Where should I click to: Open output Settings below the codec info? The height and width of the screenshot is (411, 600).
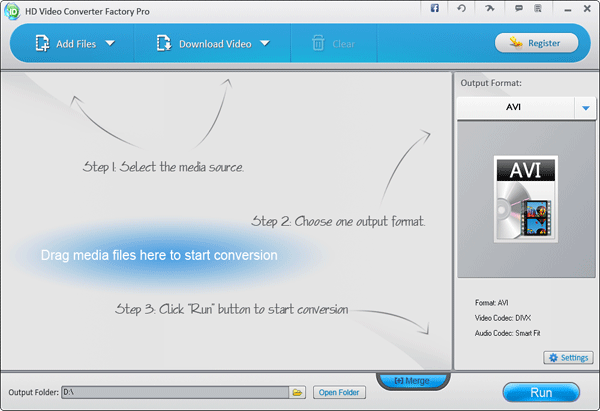568,357
